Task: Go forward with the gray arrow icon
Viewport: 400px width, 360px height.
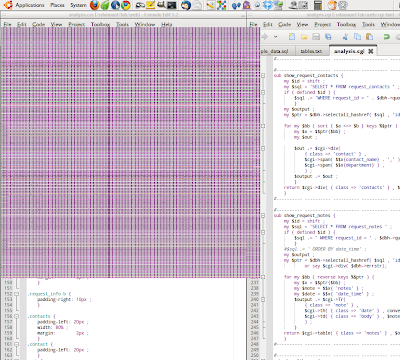Action: pyautogui.click(x=265, y=37)
